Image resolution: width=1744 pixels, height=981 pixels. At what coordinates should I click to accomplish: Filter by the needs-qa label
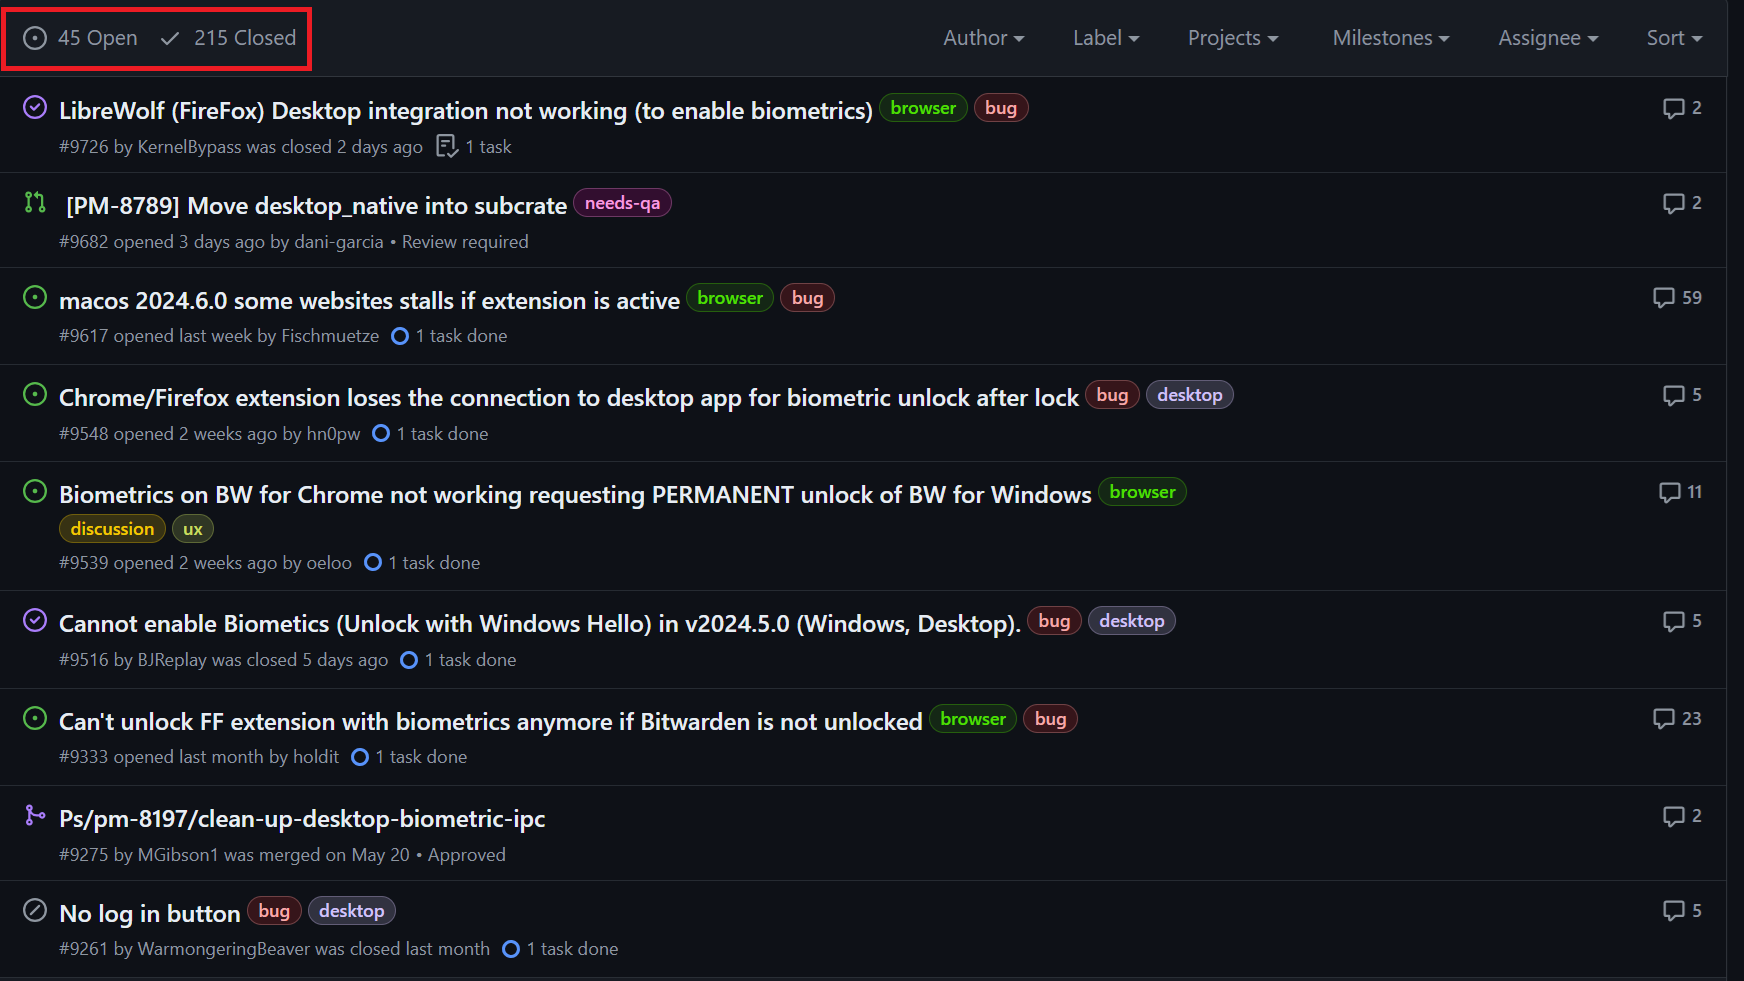coord(622,203)
